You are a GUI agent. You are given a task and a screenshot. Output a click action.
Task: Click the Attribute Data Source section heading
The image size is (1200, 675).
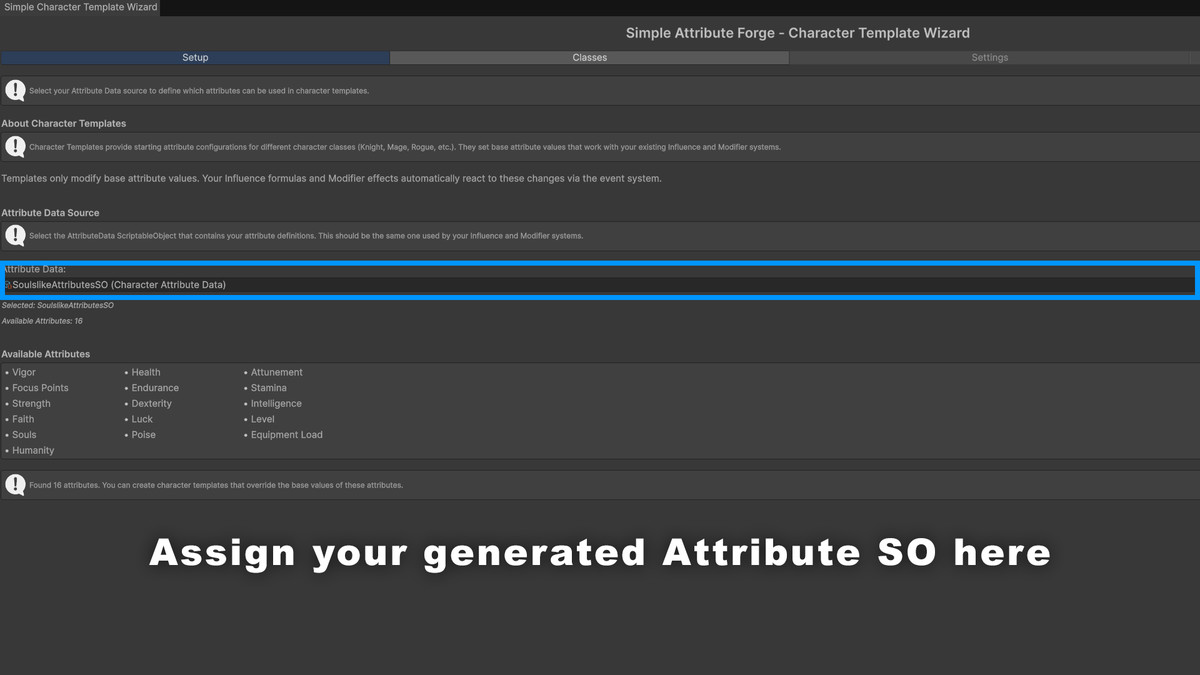pos(50,212)
